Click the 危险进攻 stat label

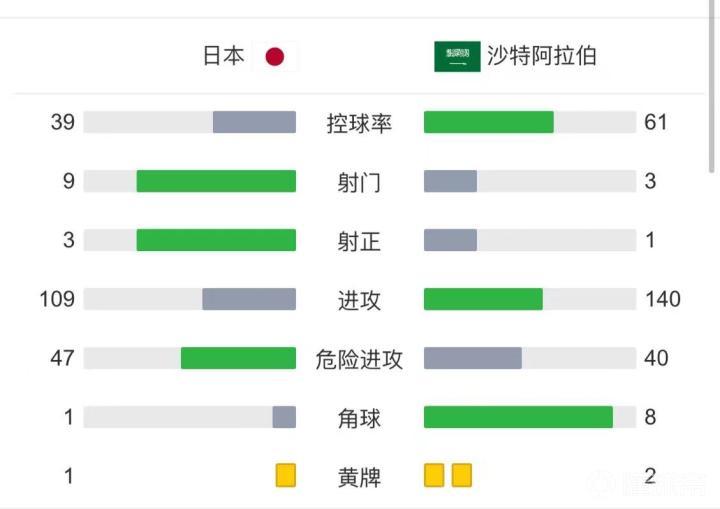click(x=359, y=358)
